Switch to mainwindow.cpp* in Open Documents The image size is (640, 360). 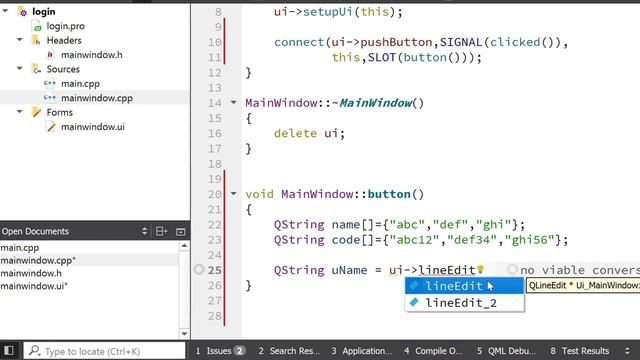(38, 260)
